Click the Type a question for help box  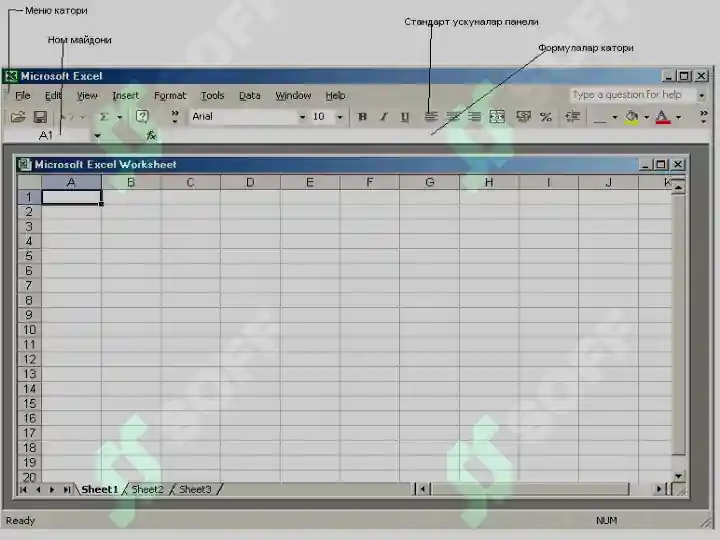click(x=633, y=95)
